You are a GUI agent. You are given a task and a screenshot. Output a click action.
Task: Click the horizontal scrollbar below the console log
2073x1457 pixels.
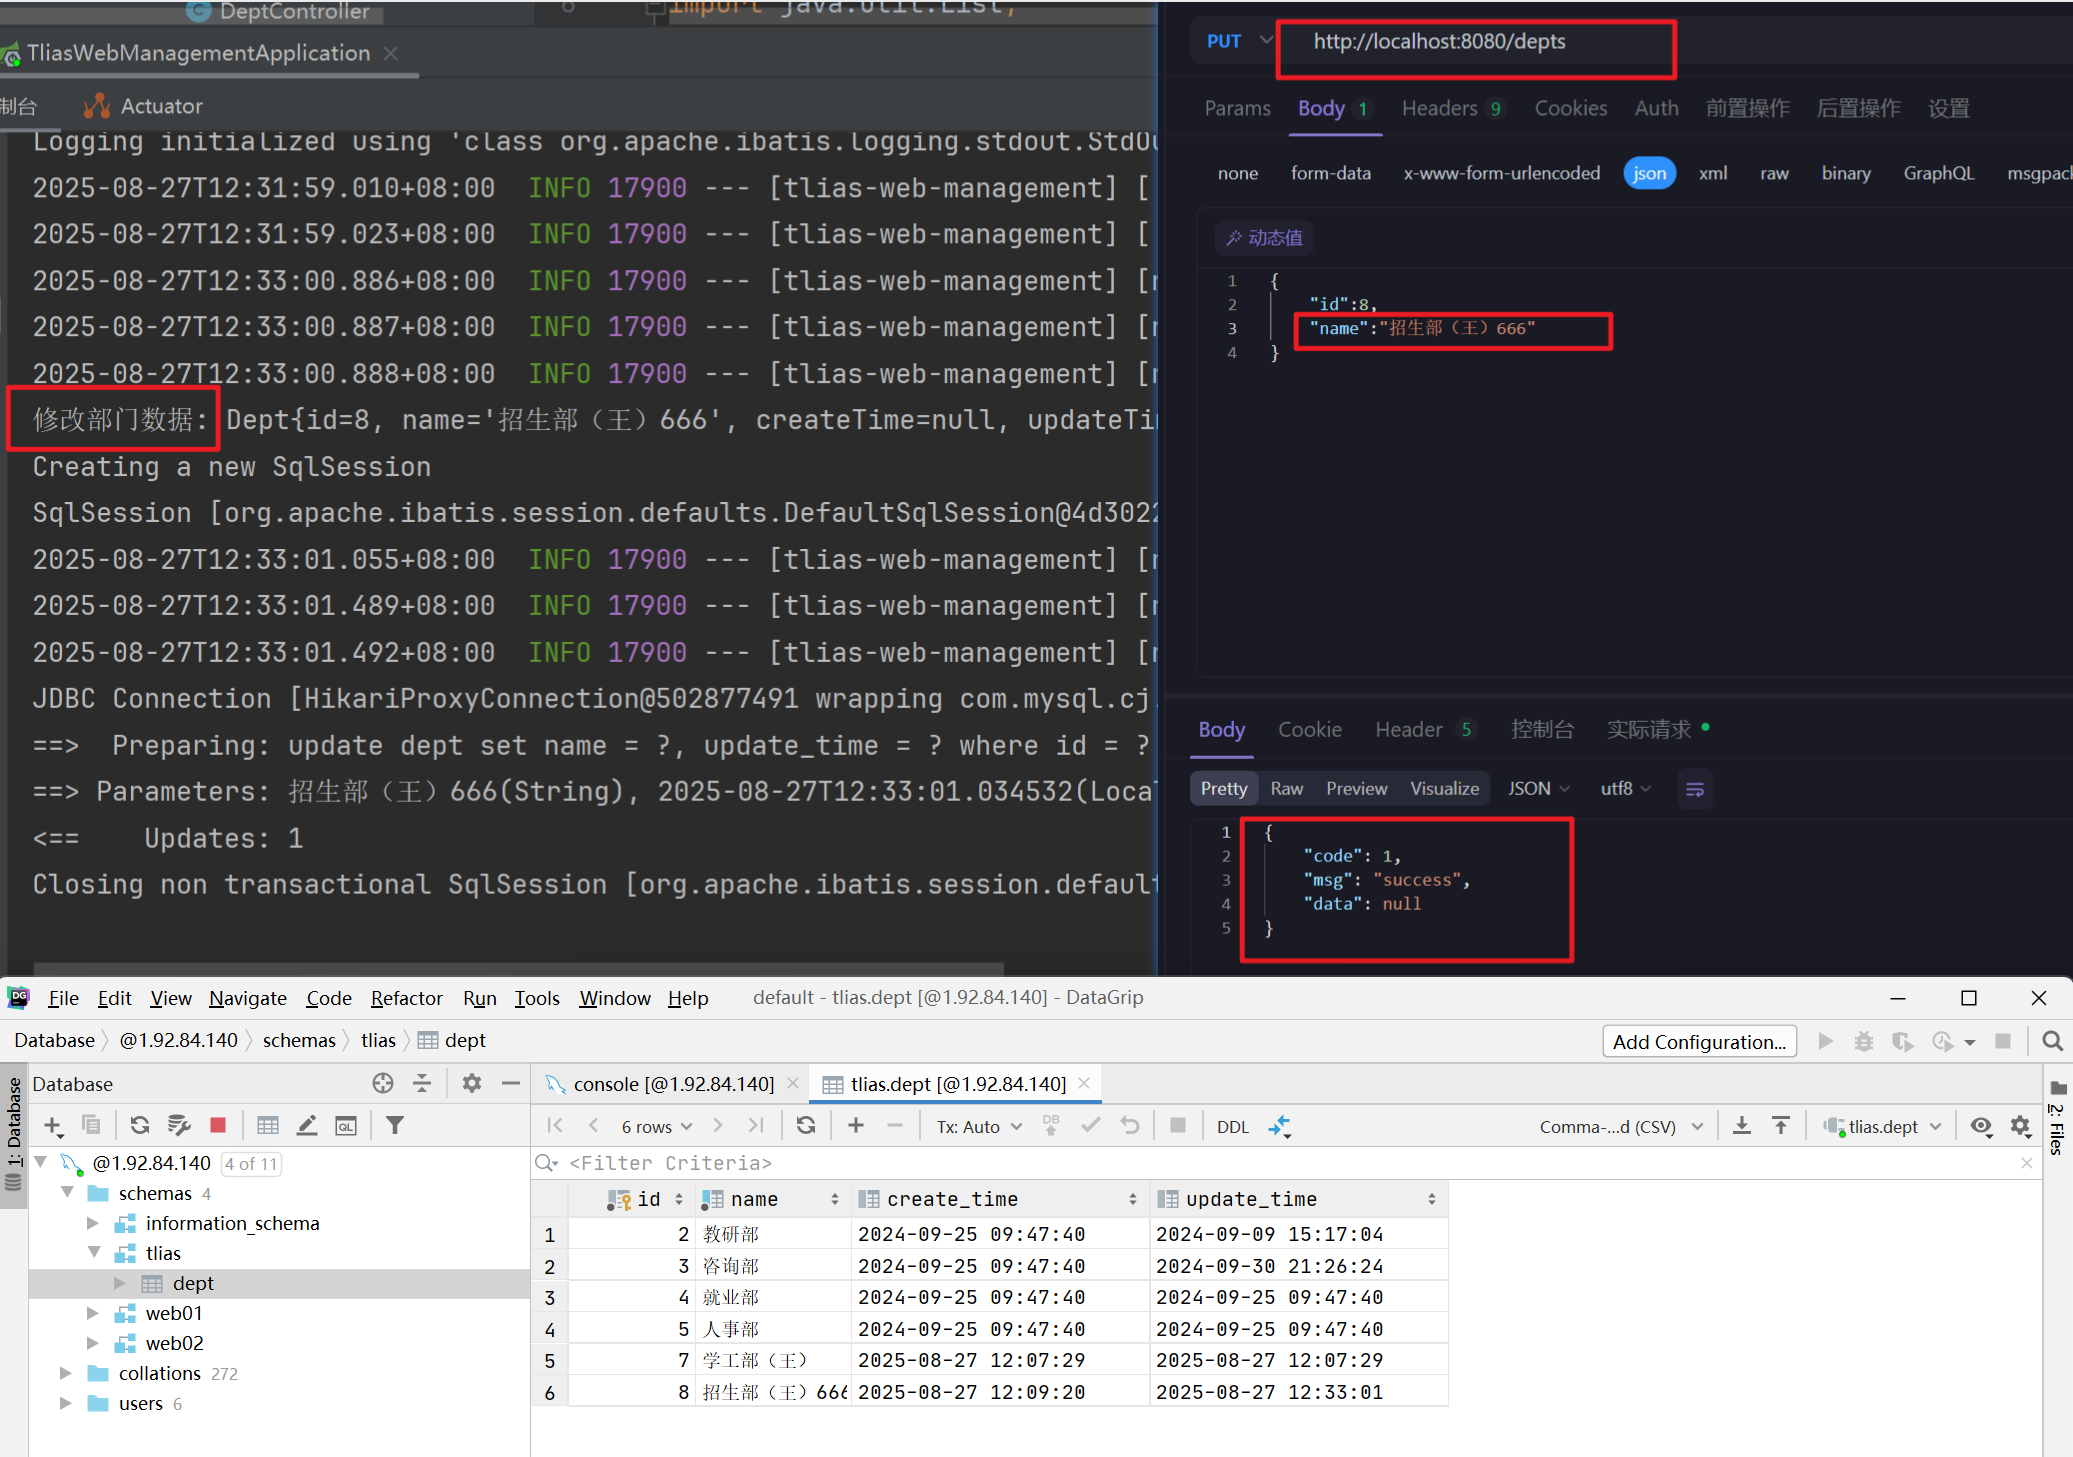pyautogui.click(x=518, y=968)
